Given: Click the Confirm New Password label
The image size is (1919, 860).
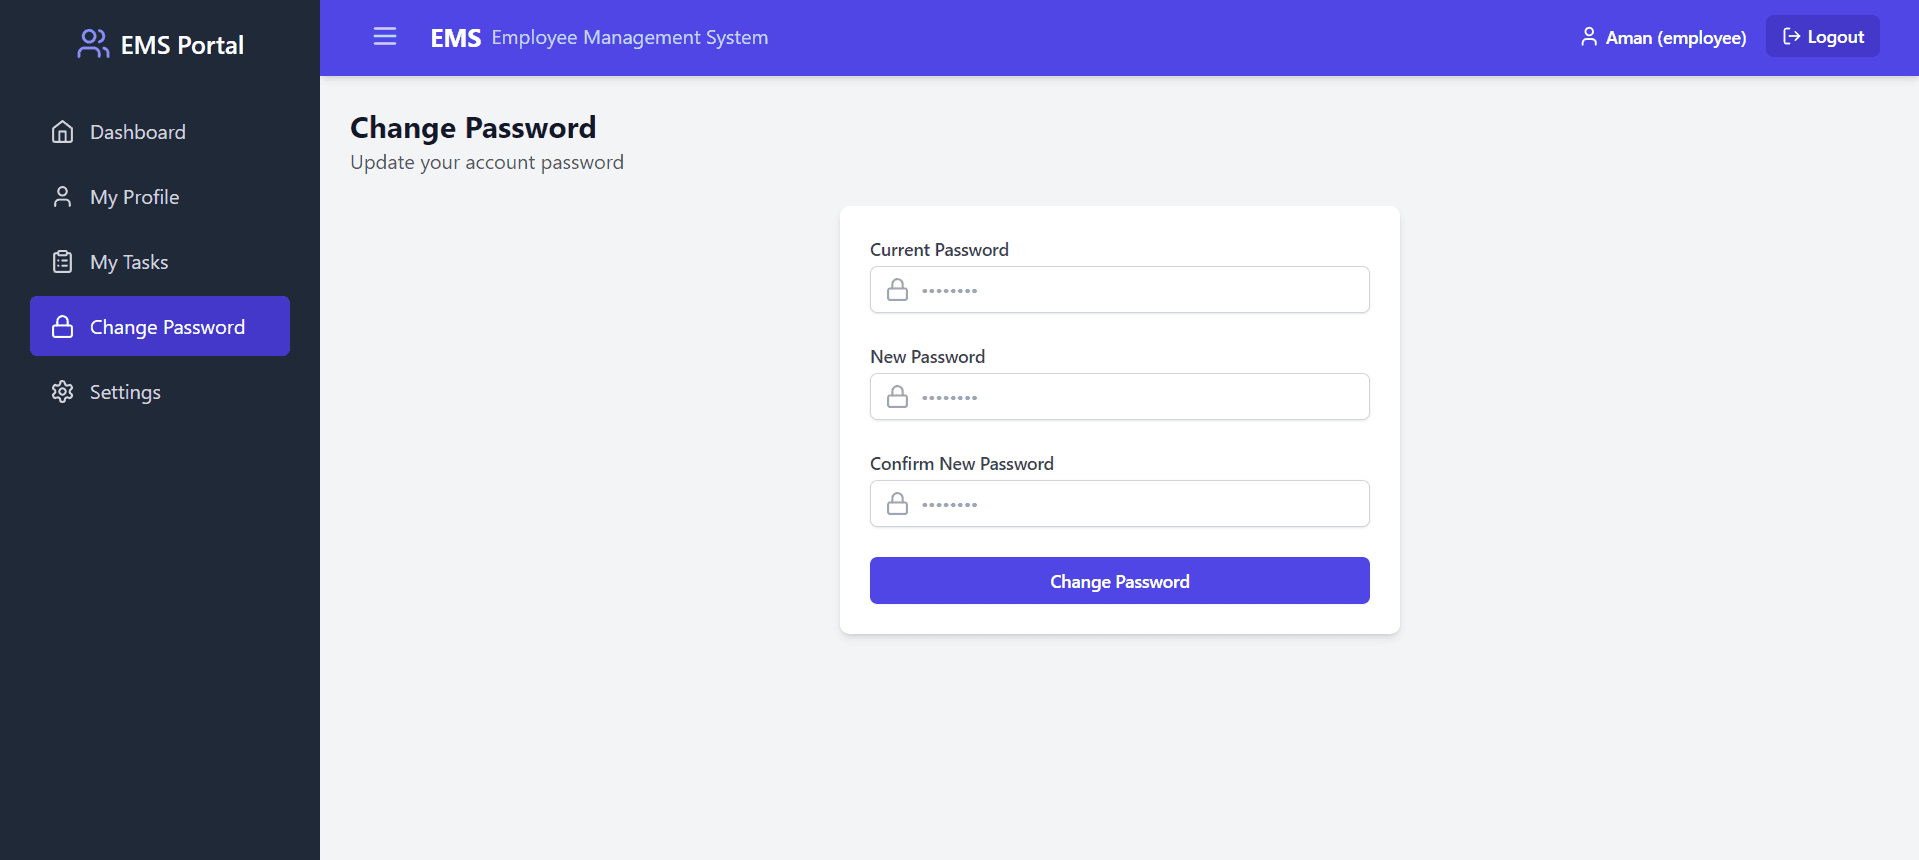Looking at the screenshot, I should [x=962, y=464].
